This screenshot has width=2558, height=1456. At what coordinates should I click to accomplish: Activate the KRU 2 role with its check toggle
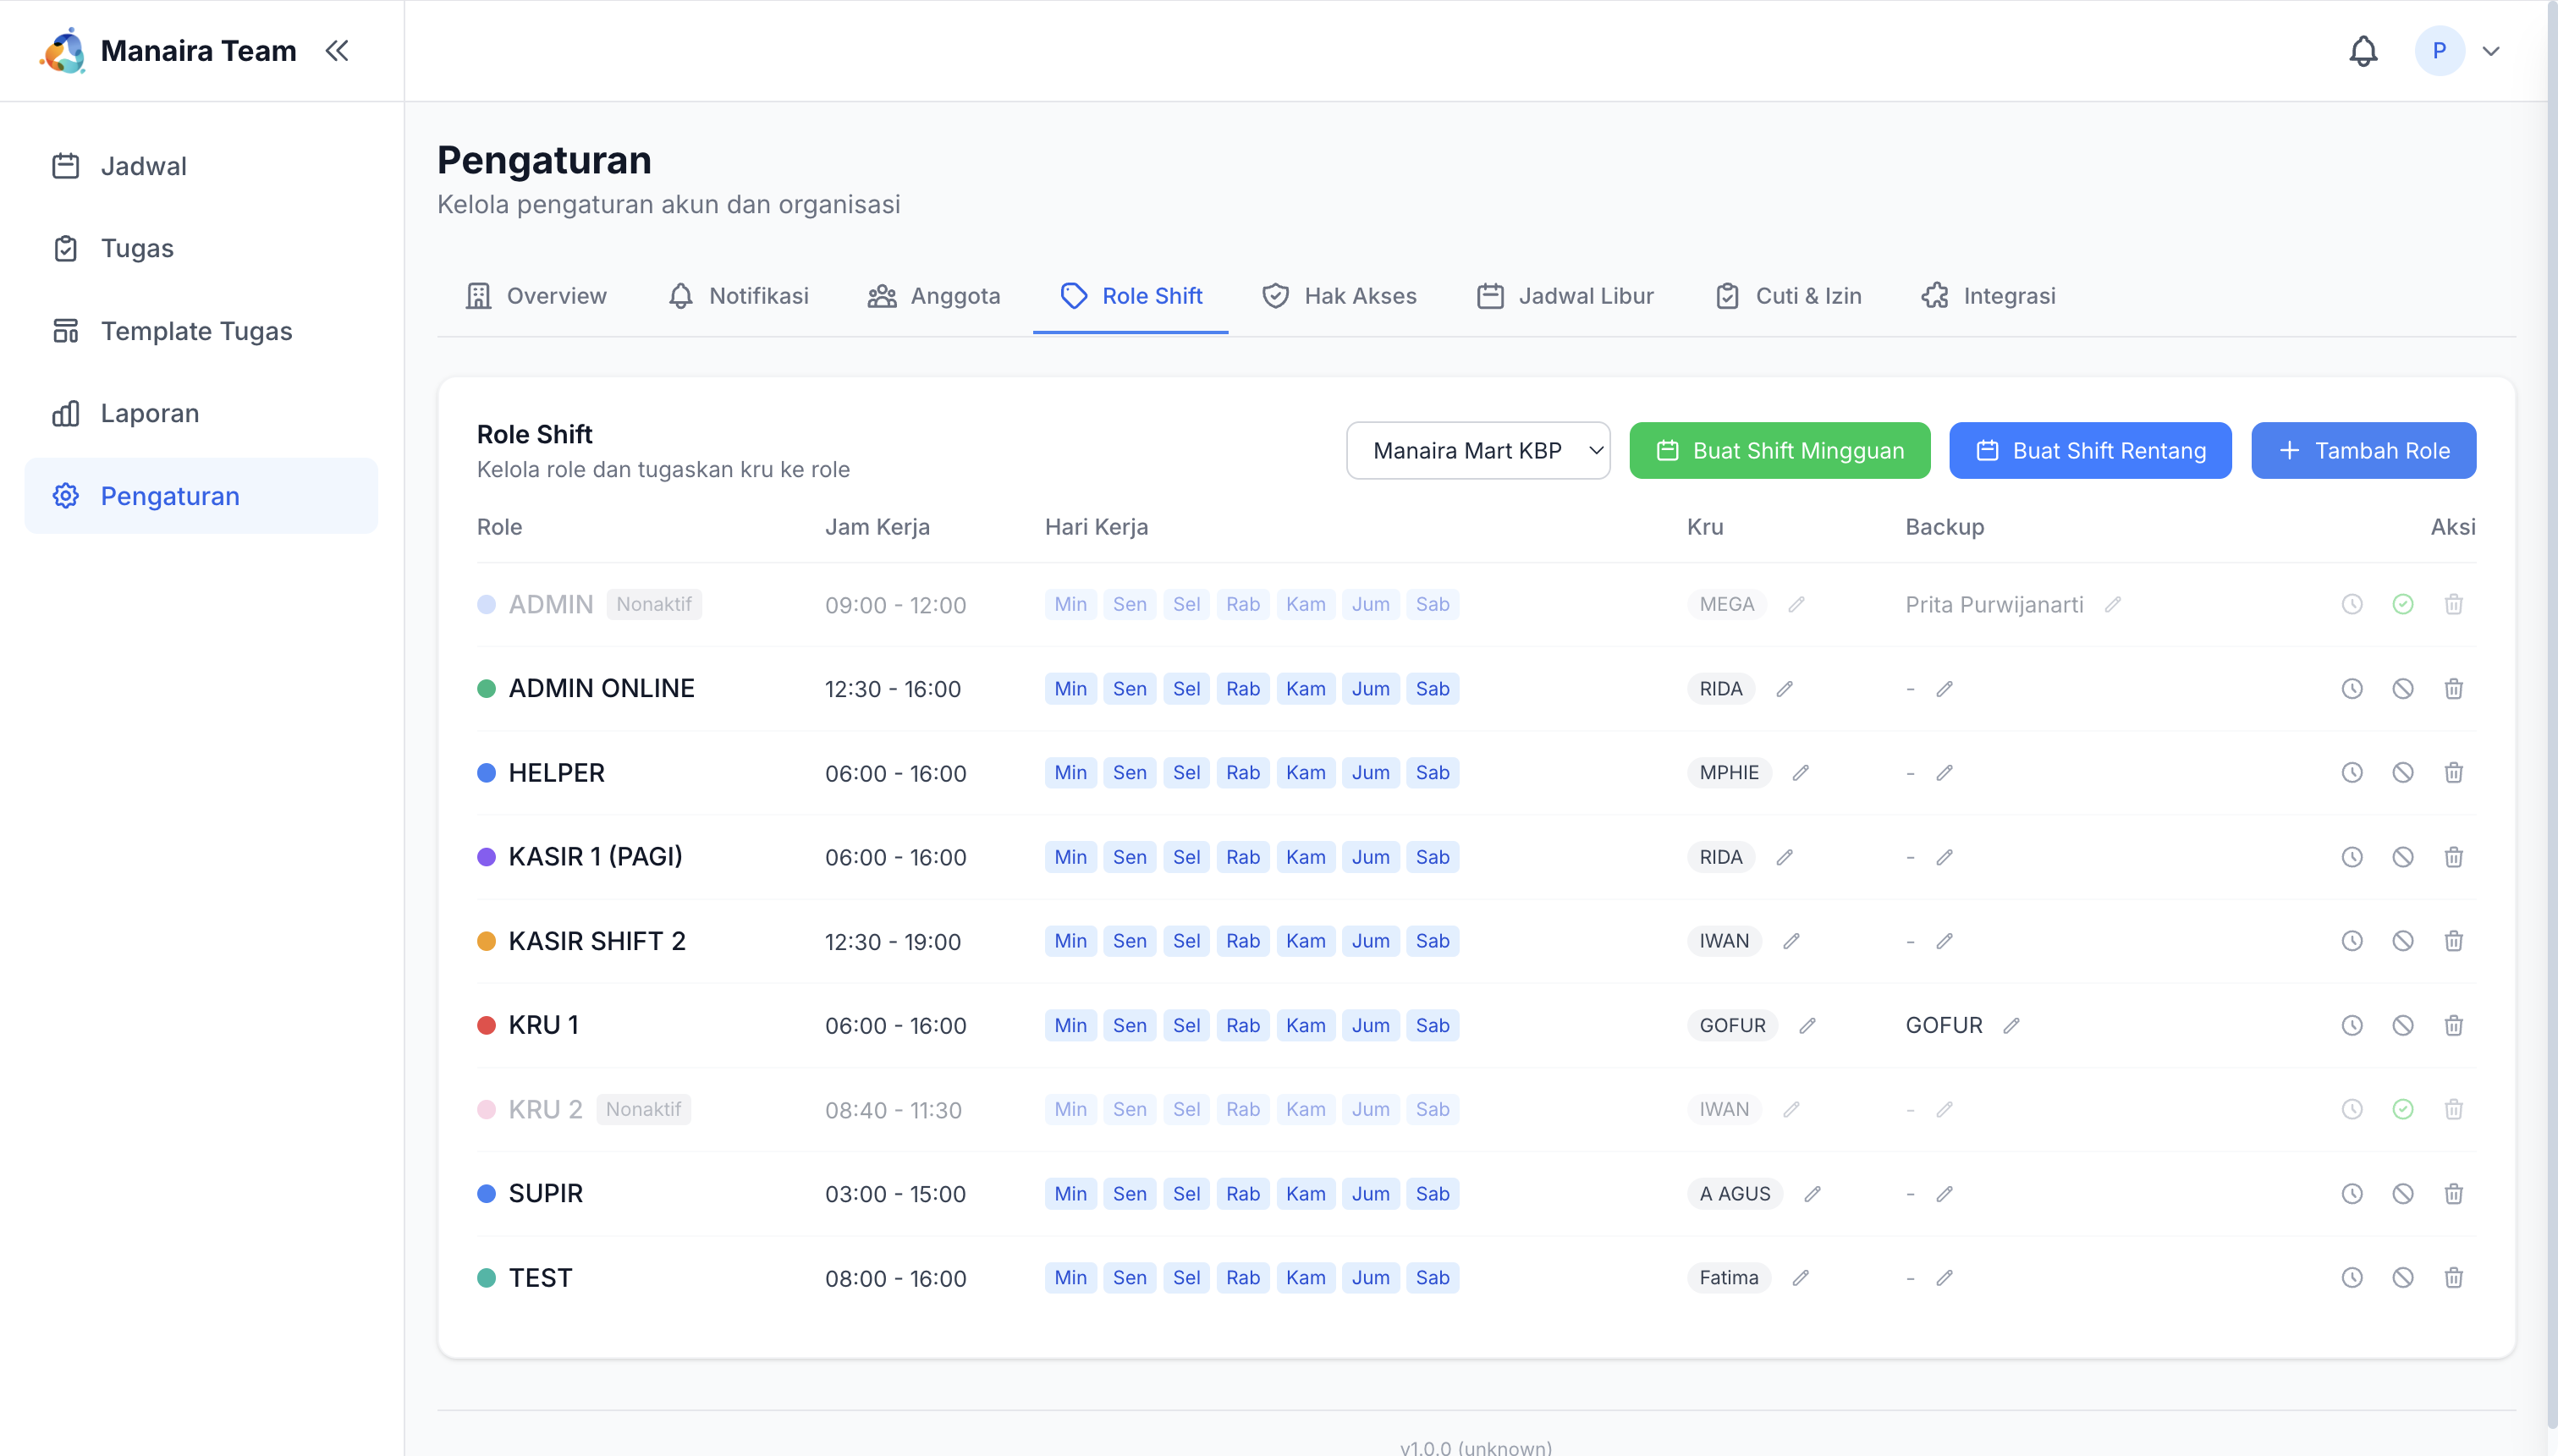tap(2404, 1109)
